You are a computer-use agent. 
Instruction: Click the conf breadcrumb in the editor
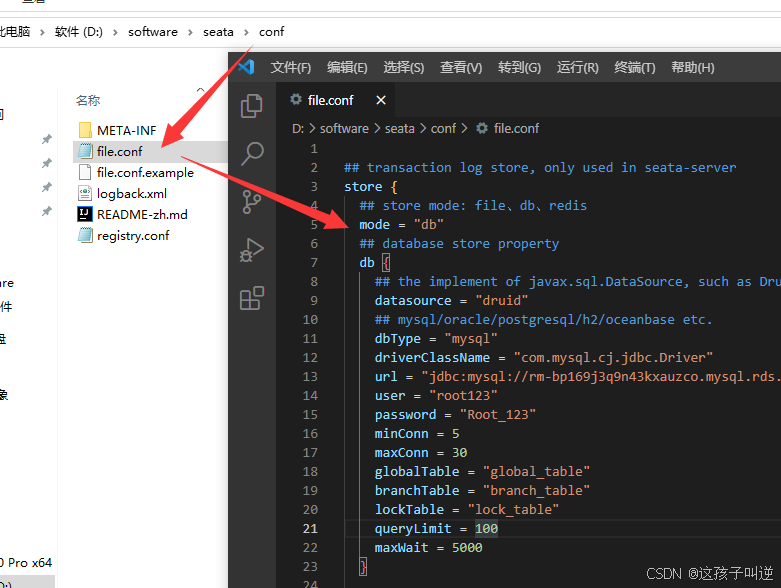(443, 128)
